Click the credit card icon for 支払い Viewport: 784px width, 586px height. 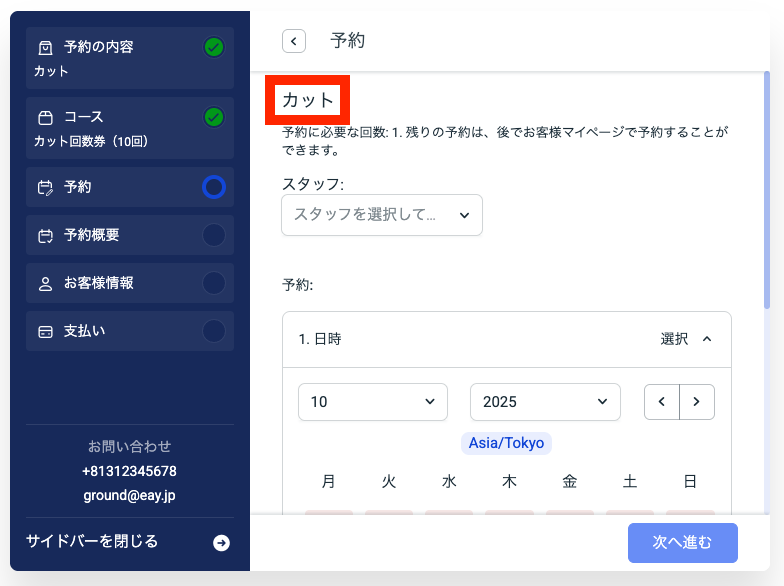pyautogui.click(x=45, y=332)
